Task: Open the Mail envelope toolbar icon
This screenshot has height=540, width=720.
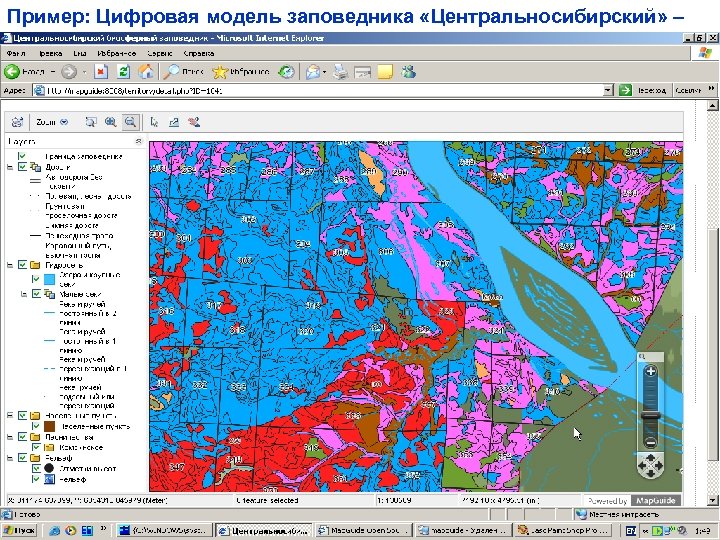Action: point(313,72)
